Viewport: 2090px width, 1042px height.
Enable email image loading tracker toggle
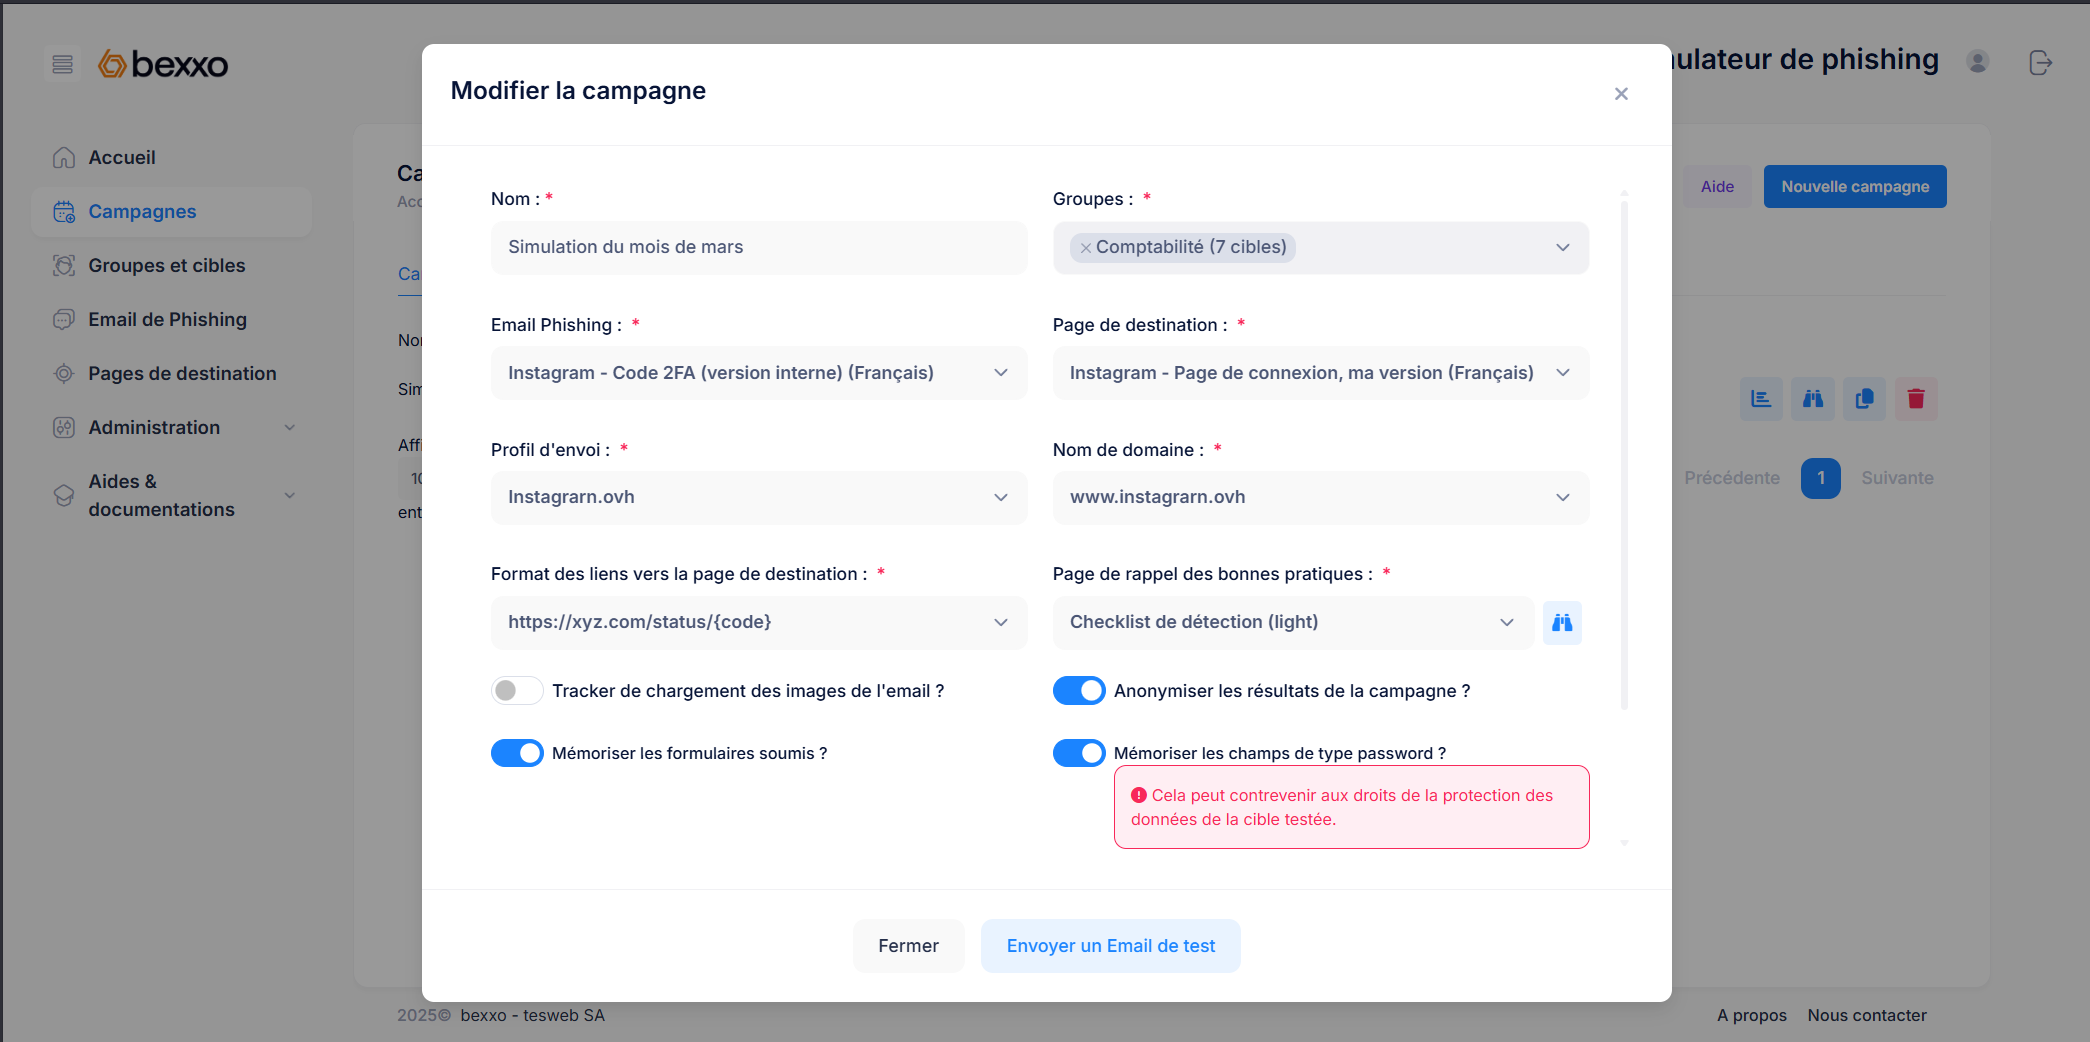pyautogui.click(x=516, y=691)
